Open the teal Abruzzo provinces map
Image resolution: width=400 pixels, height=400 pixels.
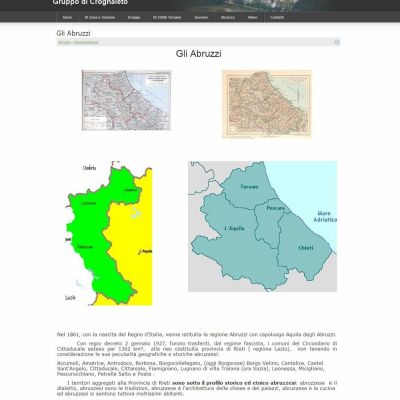tap(263, 226)
